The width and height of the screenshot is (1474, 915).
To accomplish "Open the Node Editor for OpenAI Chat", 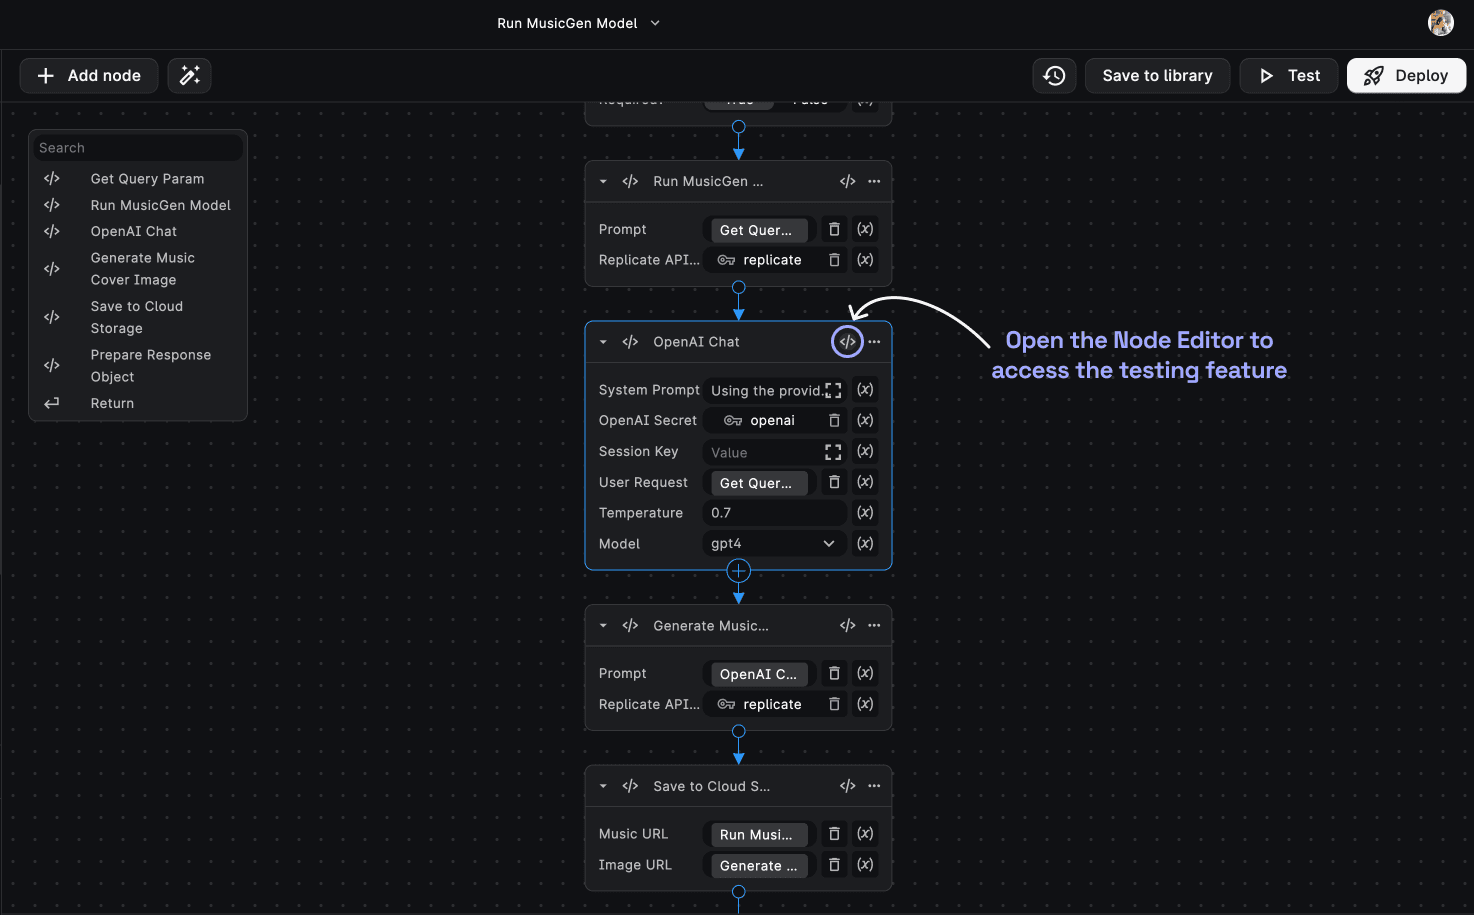I will [847, 342].
